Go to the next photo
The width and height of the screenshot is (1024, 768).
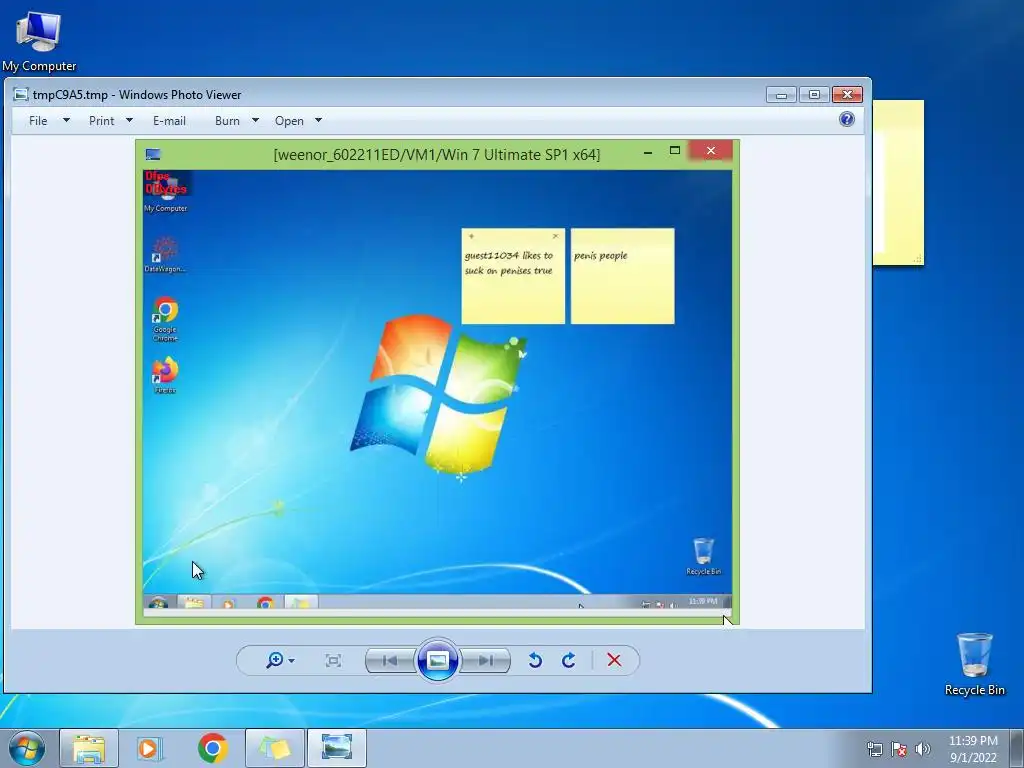tap(485, 660)
